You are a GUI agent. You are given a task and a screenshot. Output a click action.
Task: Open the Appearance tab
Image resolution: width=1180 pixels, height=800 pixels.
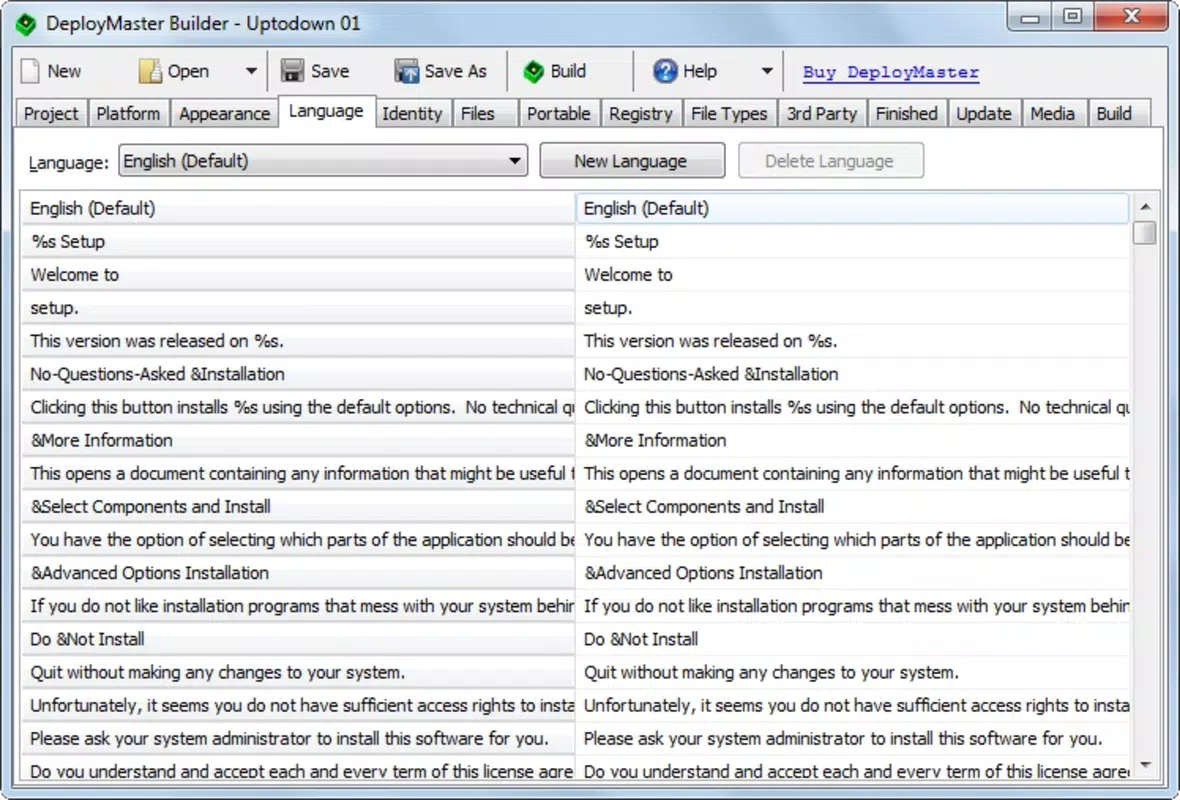[224, 114]
